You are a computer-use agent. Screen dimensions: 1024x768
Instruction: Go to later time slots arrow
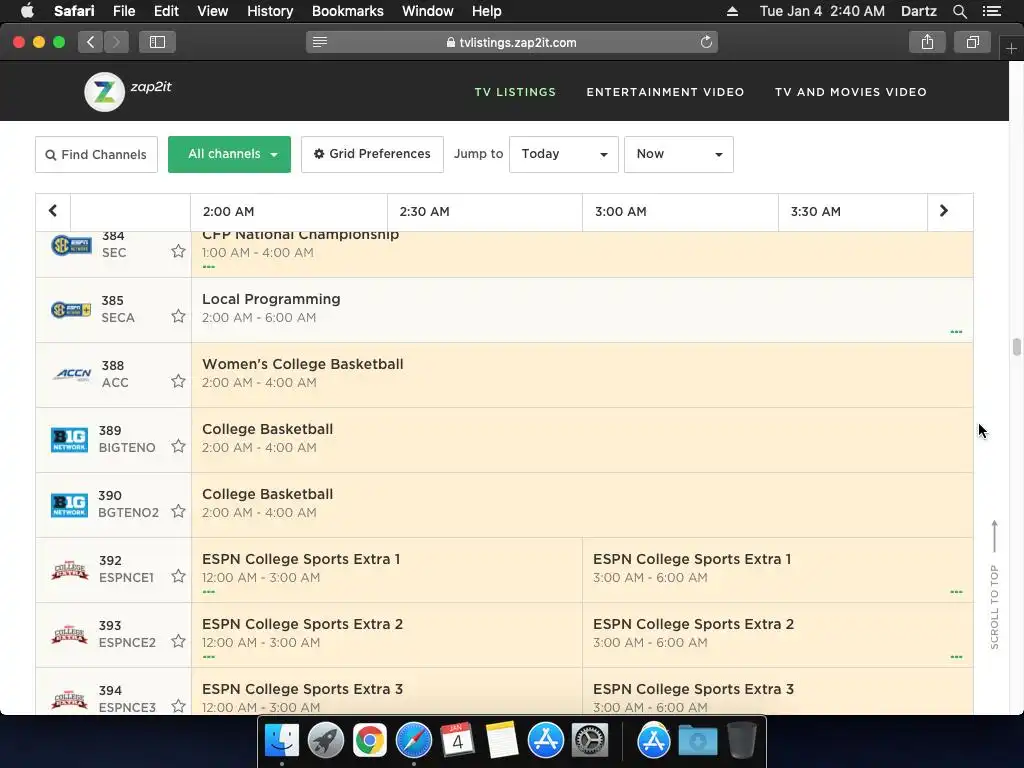[944, 211]
